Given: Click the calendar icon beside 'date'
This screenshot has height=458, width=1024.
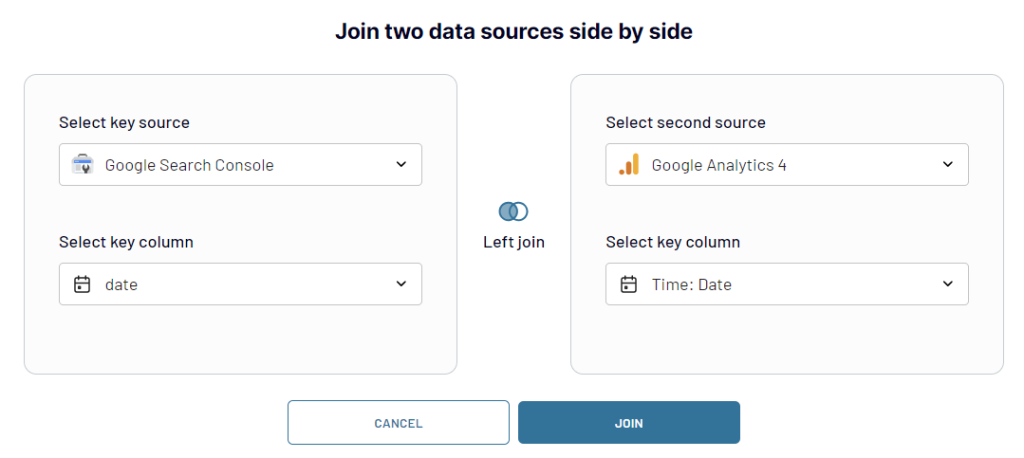Looking at the screenshot, I should pos(82,284).
